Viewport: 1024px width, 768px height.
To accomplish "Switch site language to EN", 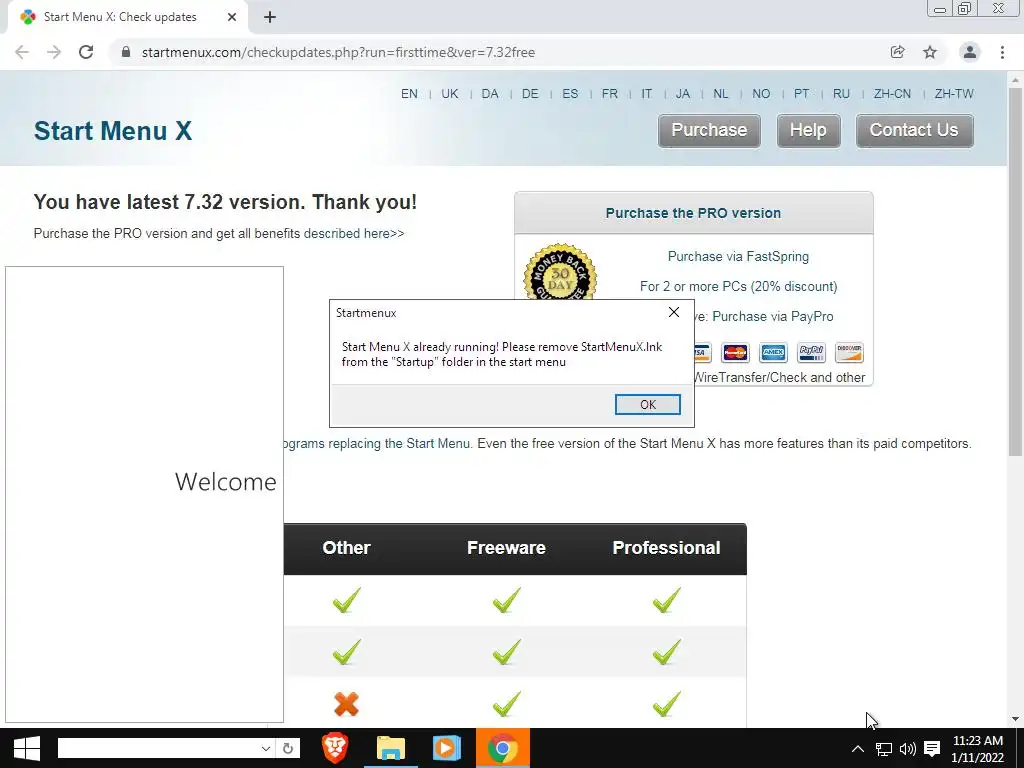I will (x=409, y=94).
